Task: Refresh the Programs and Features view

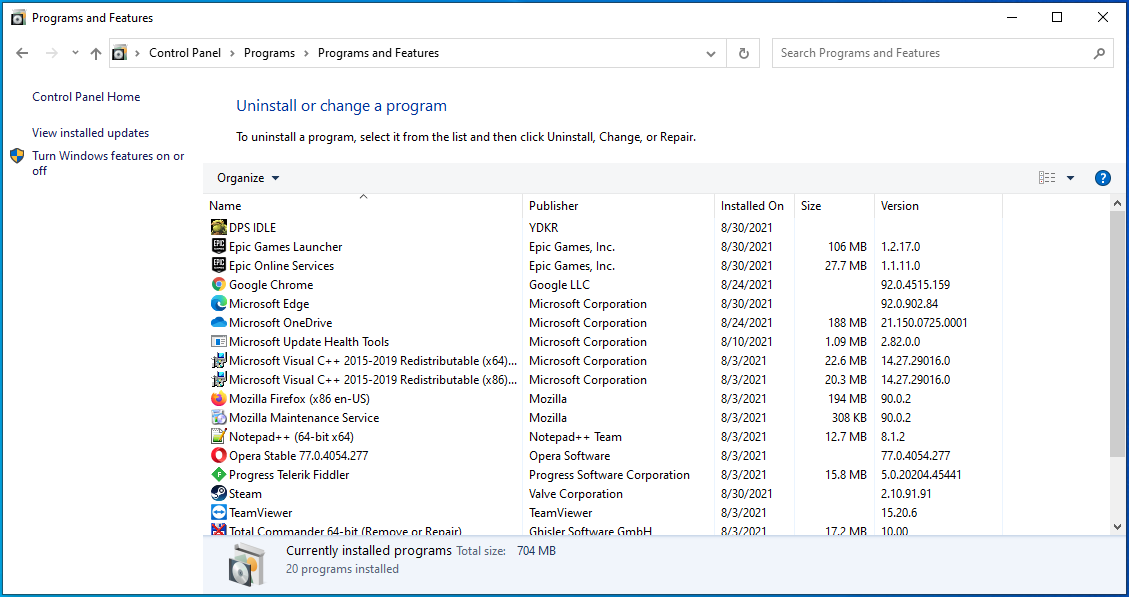Action: [743, 54]
